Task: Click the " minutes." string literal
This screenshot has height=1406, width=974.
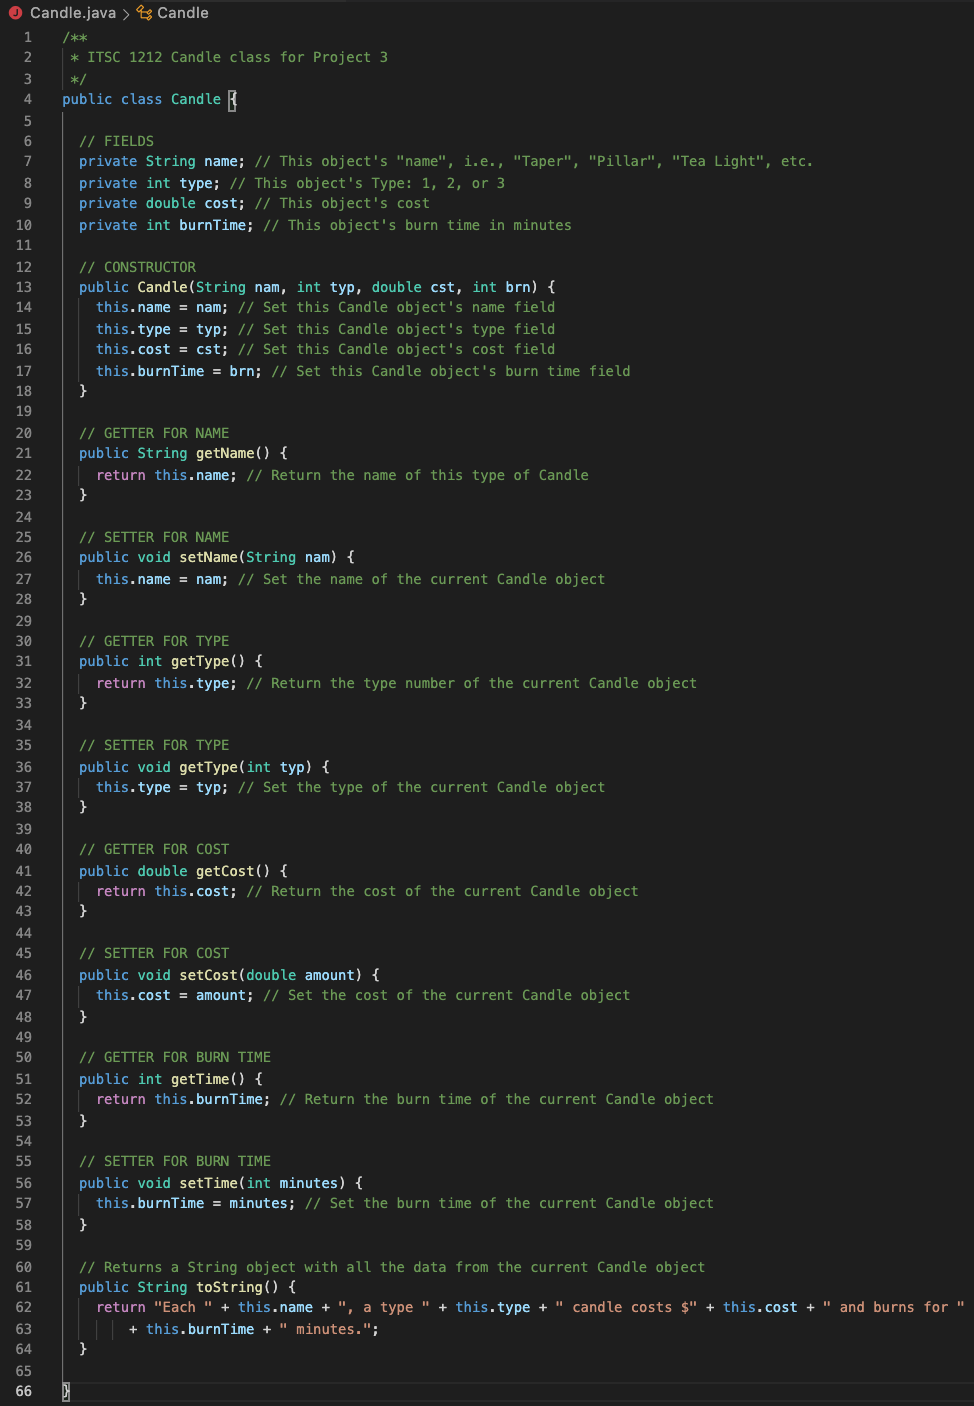Action: 325,1329
